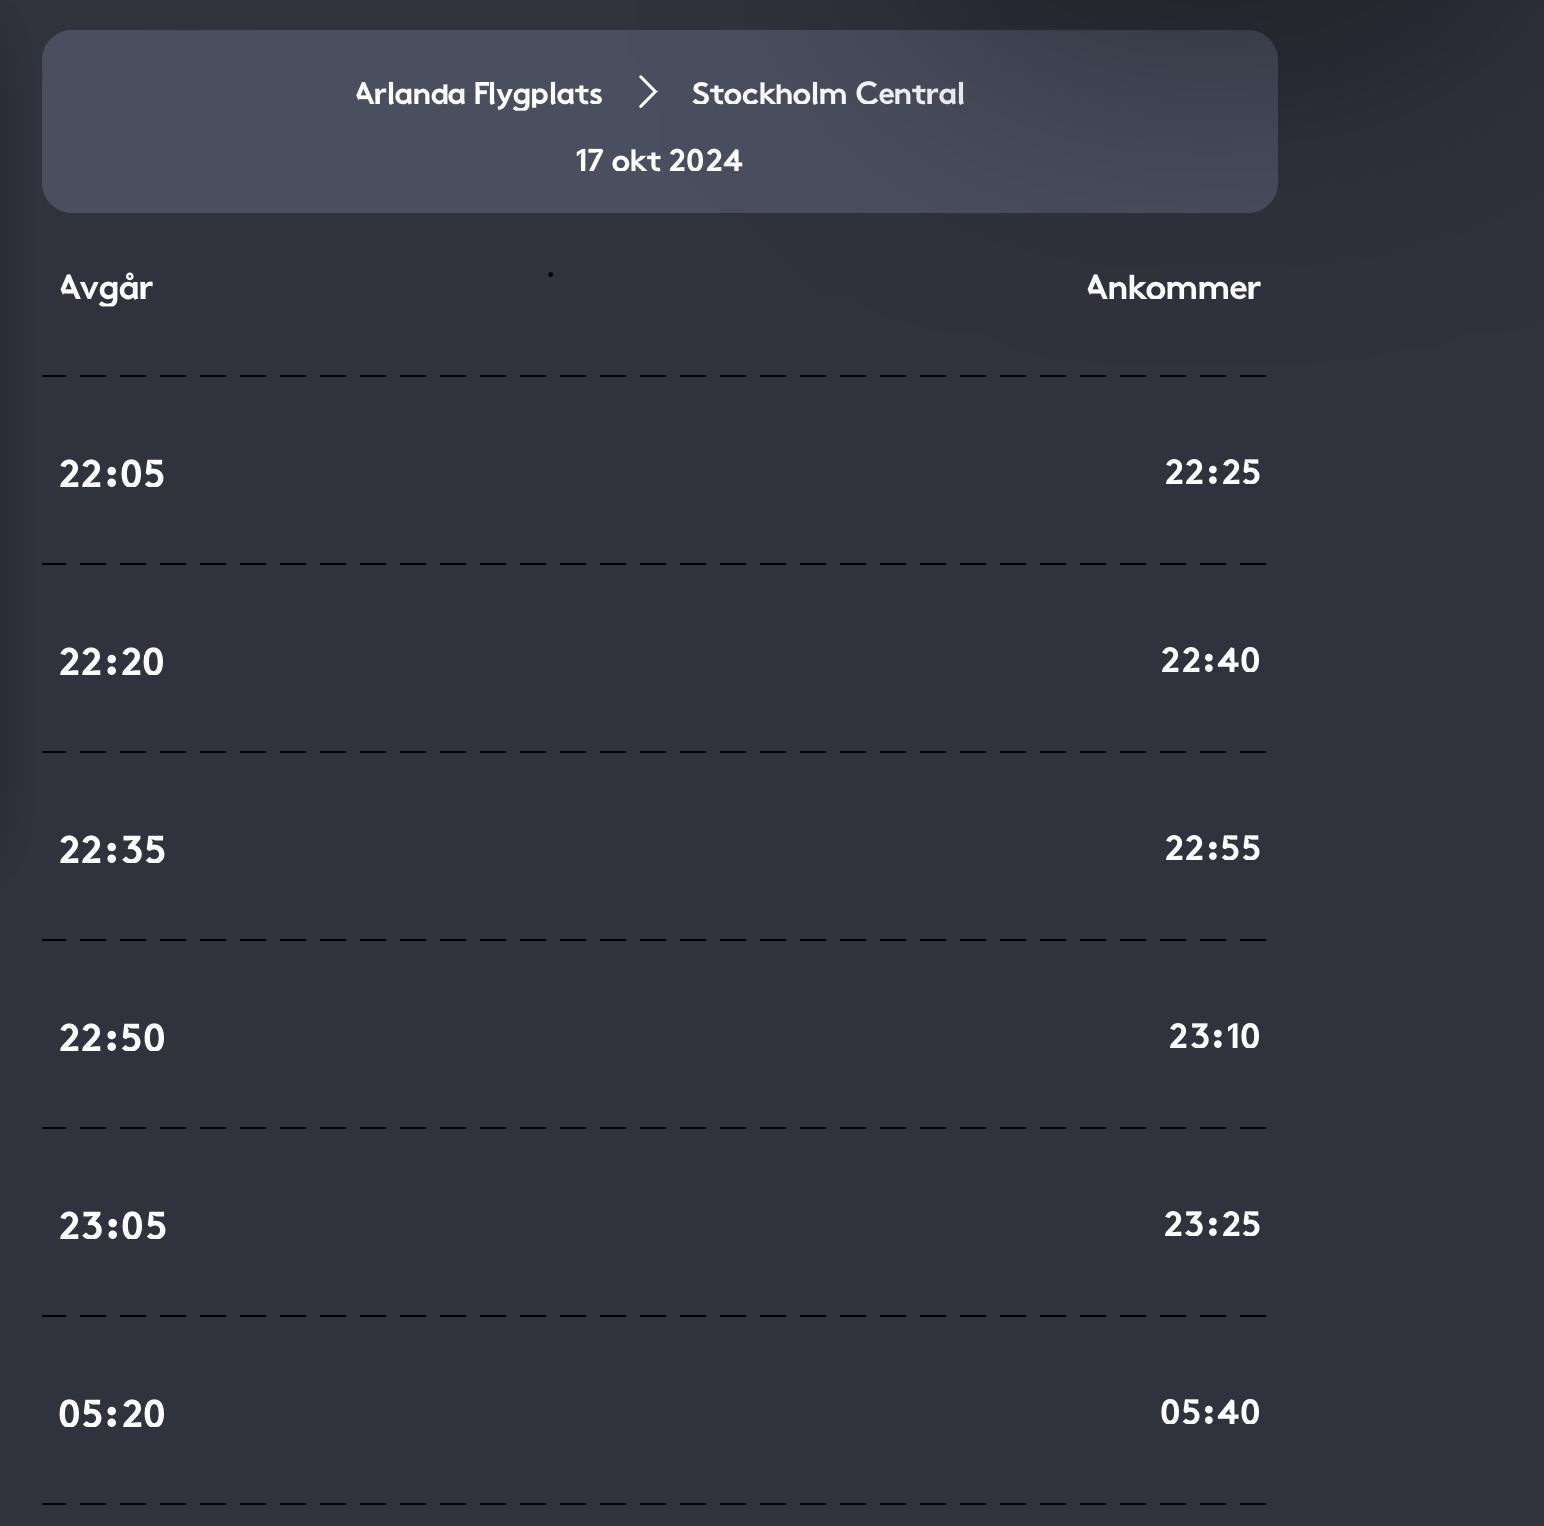Viewport: 1544px width, 1526px height.
Task: Click the 22:40 arrival time
Action: point(1210,660)
